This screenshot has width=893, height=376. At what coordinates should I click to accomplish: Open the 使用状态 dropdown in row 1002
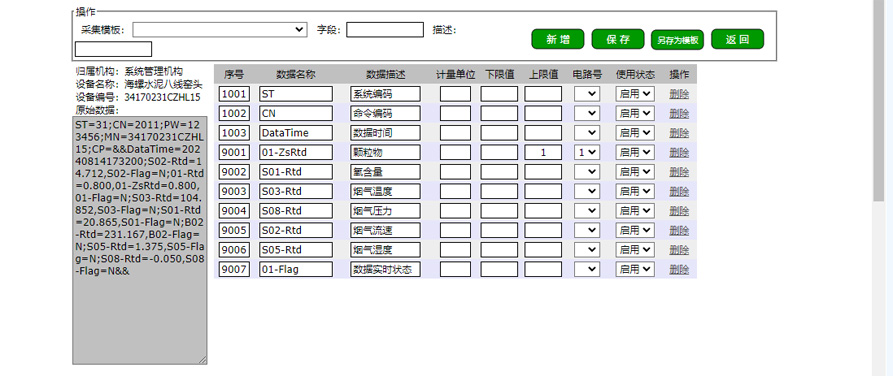tap(635, 113)
